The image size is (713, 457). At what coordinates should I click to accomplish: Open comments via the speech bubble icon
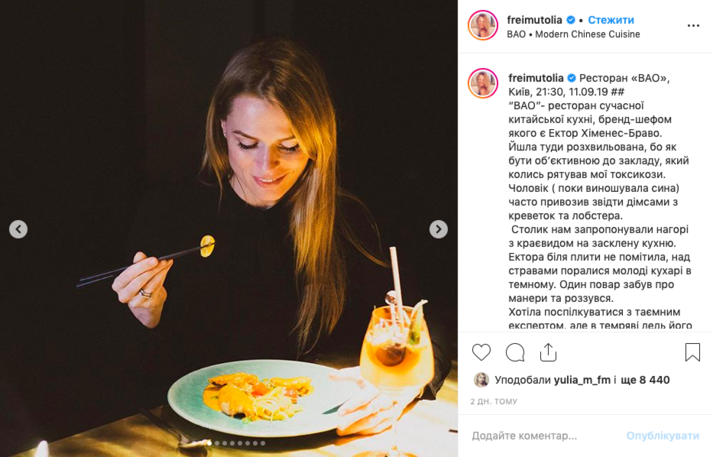515,352
